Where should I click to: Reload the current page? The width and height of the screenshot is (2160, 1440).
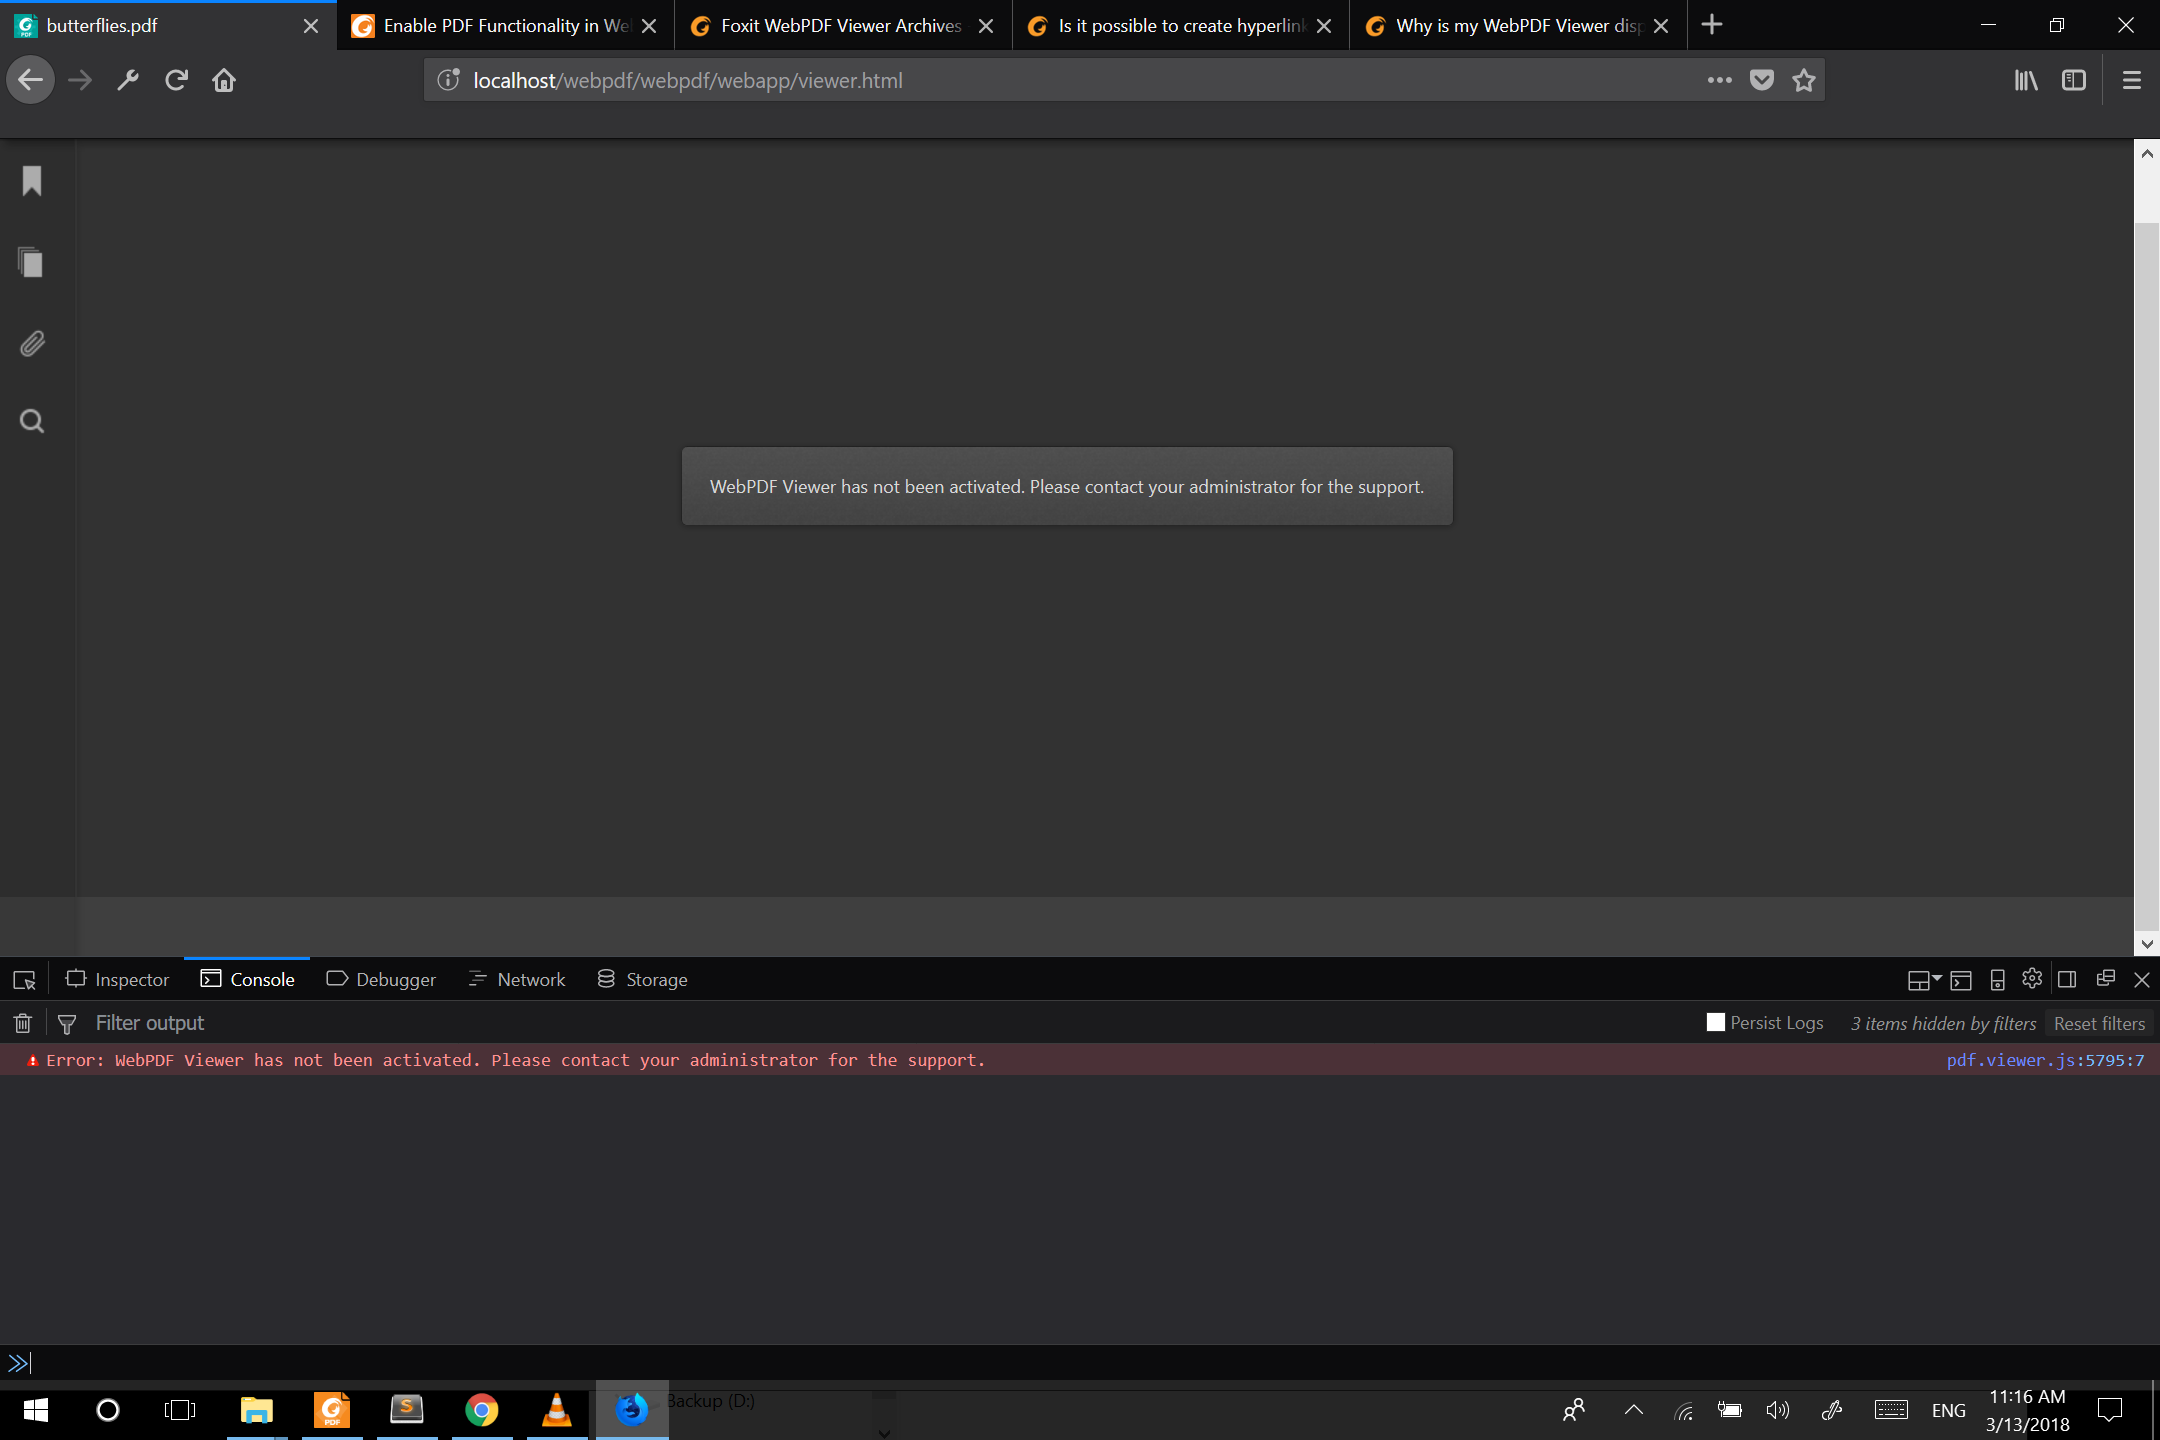point(176,80)
